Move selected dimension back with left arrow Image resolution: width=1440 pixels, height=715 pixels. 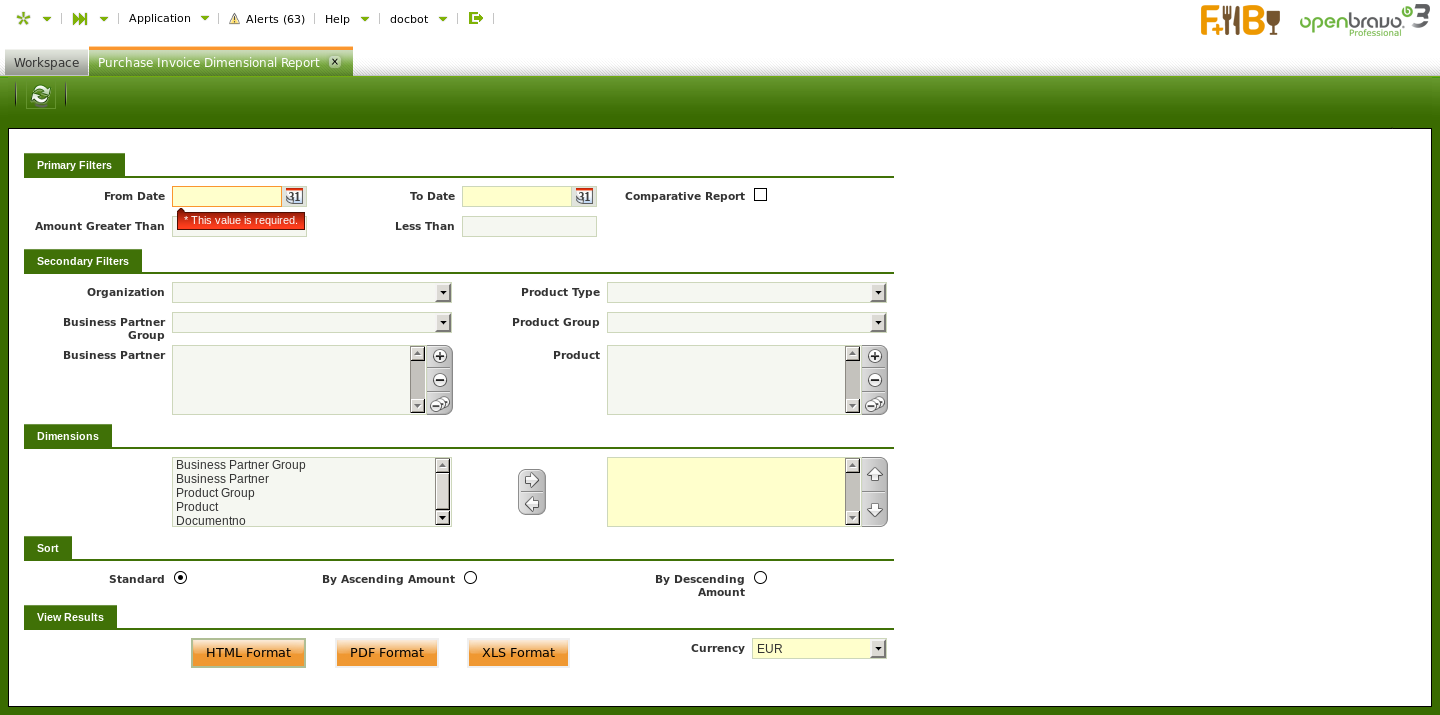(532, 504)
